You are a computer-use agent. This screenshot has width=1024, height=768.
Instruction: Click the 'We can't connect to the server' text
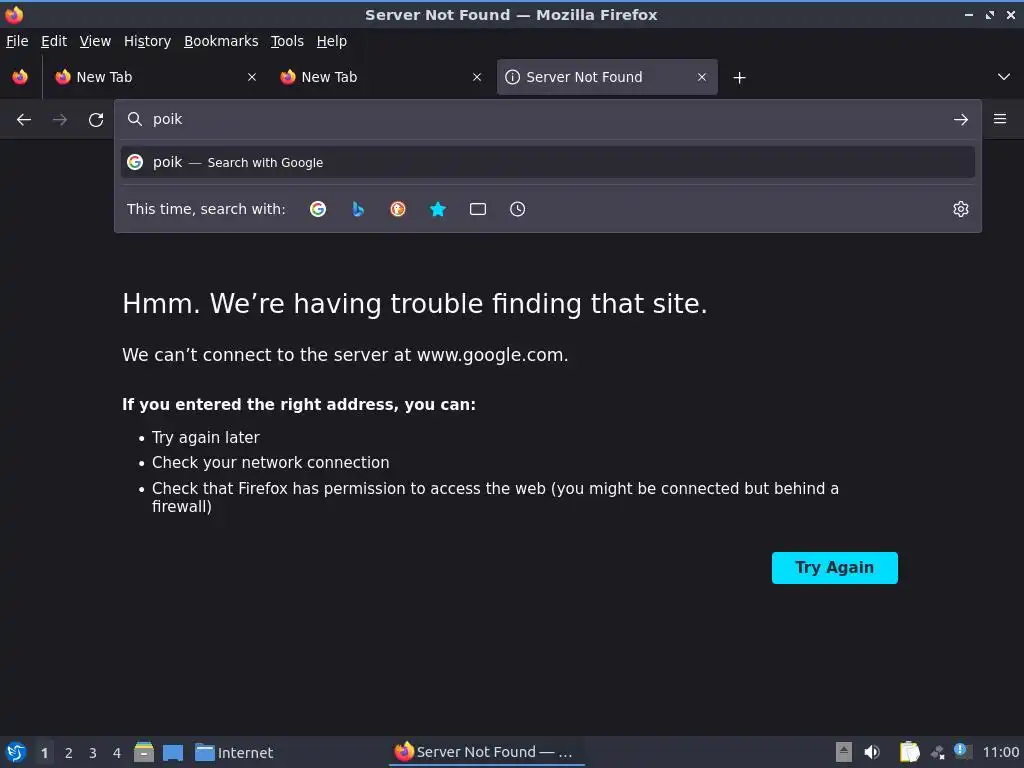(345, 355)
